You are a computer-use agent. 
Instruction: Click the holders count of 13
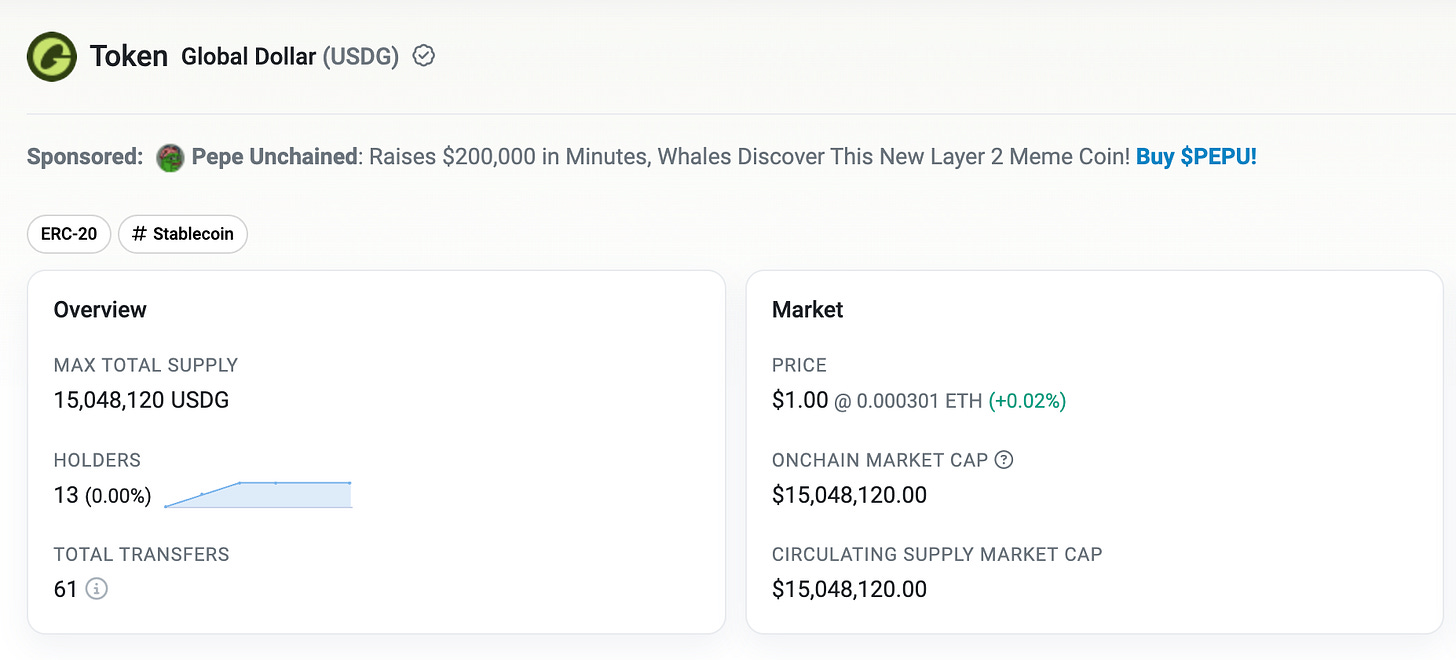click(66, 495)
